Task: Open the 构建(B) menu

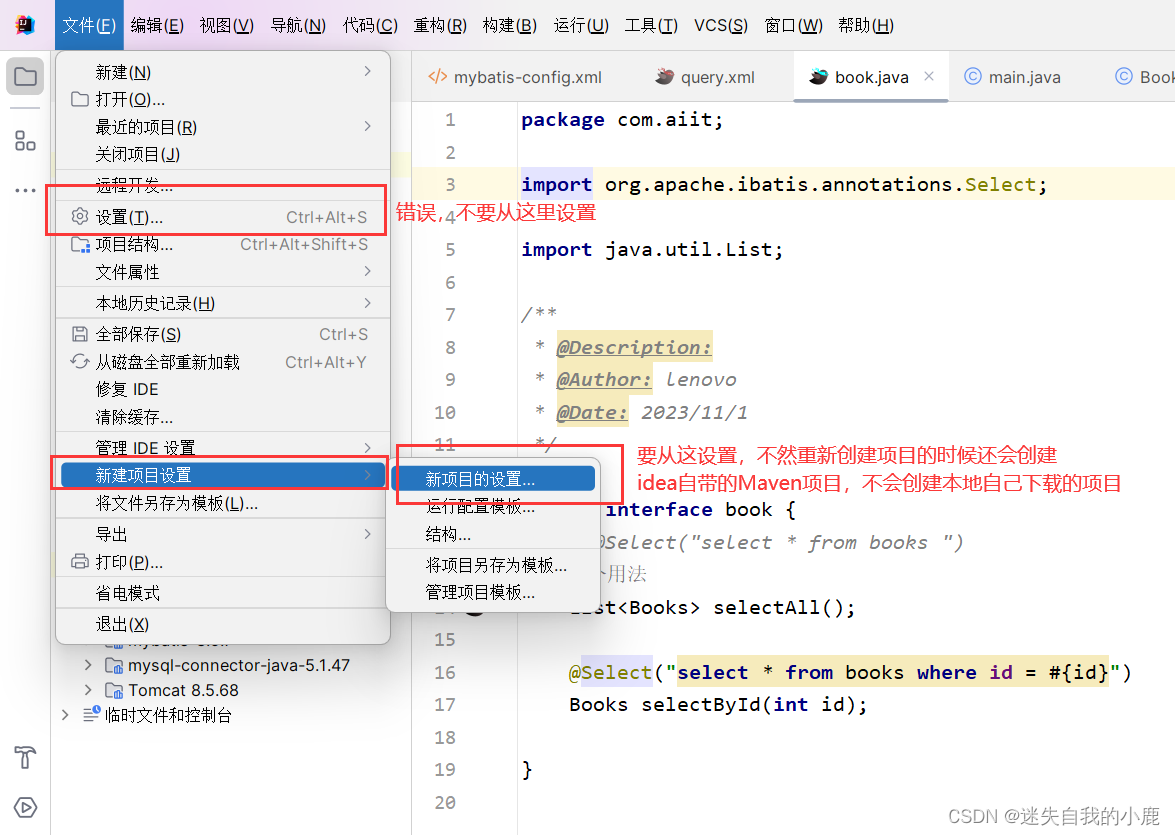Action: (510, 25)
